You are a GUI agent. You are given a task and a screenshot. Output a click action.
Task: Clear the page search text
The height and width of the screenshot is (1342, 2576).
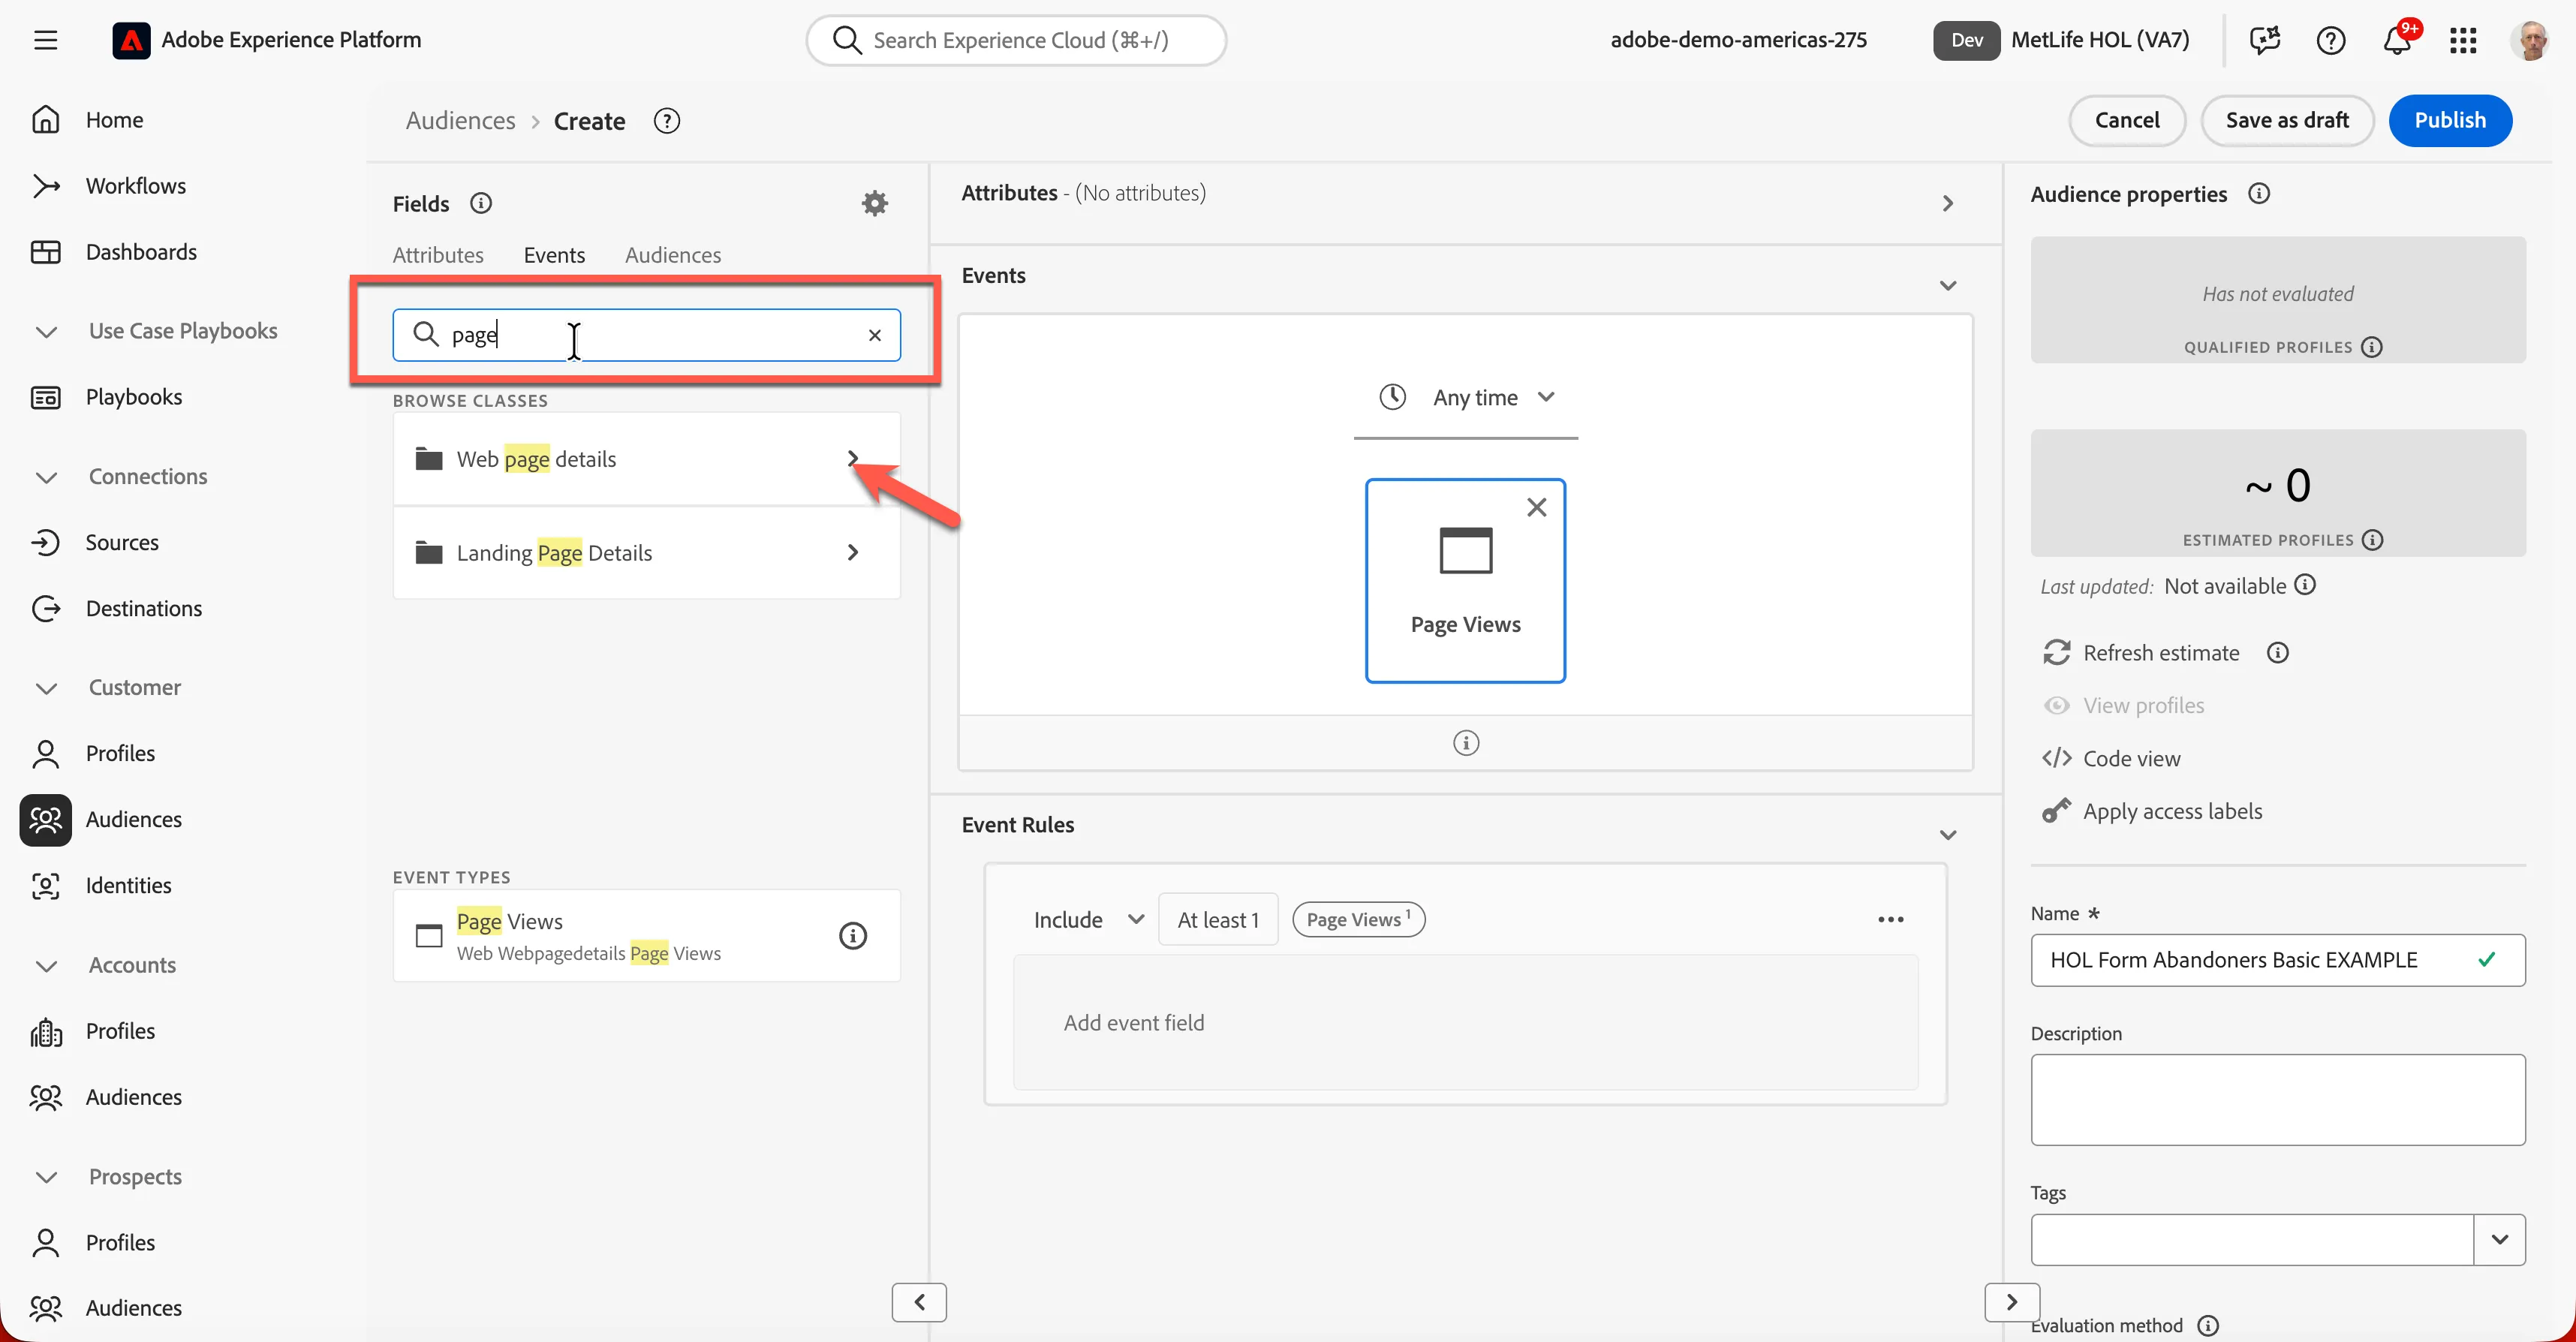[x=874, y=335]
